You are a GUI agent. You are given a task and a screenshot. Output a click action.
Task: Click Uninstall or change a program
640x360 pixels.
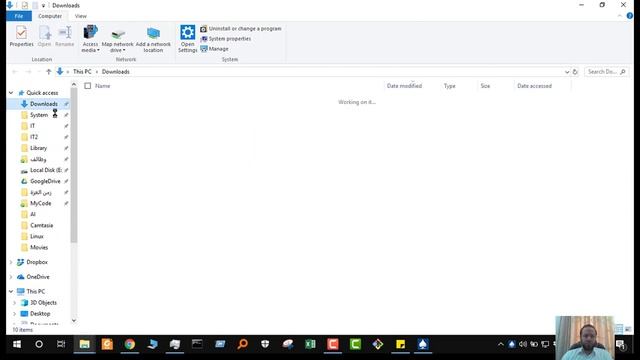coord(241,29)
